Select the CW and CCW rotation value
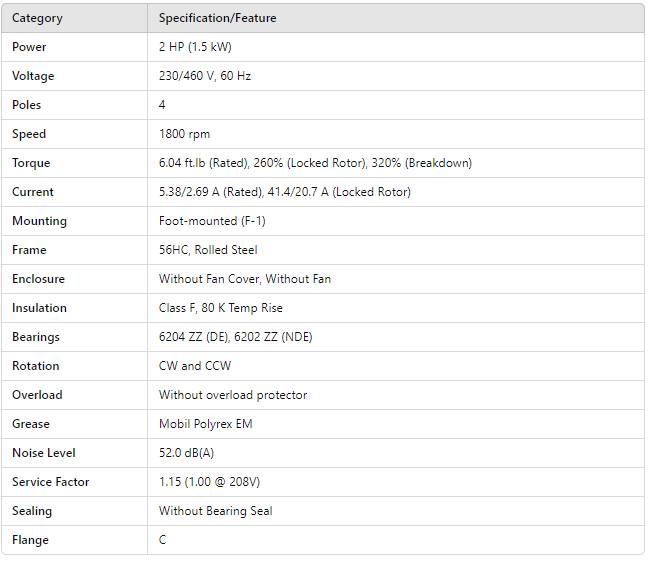Viewport: 650px width, 562px height. (195, 366)
